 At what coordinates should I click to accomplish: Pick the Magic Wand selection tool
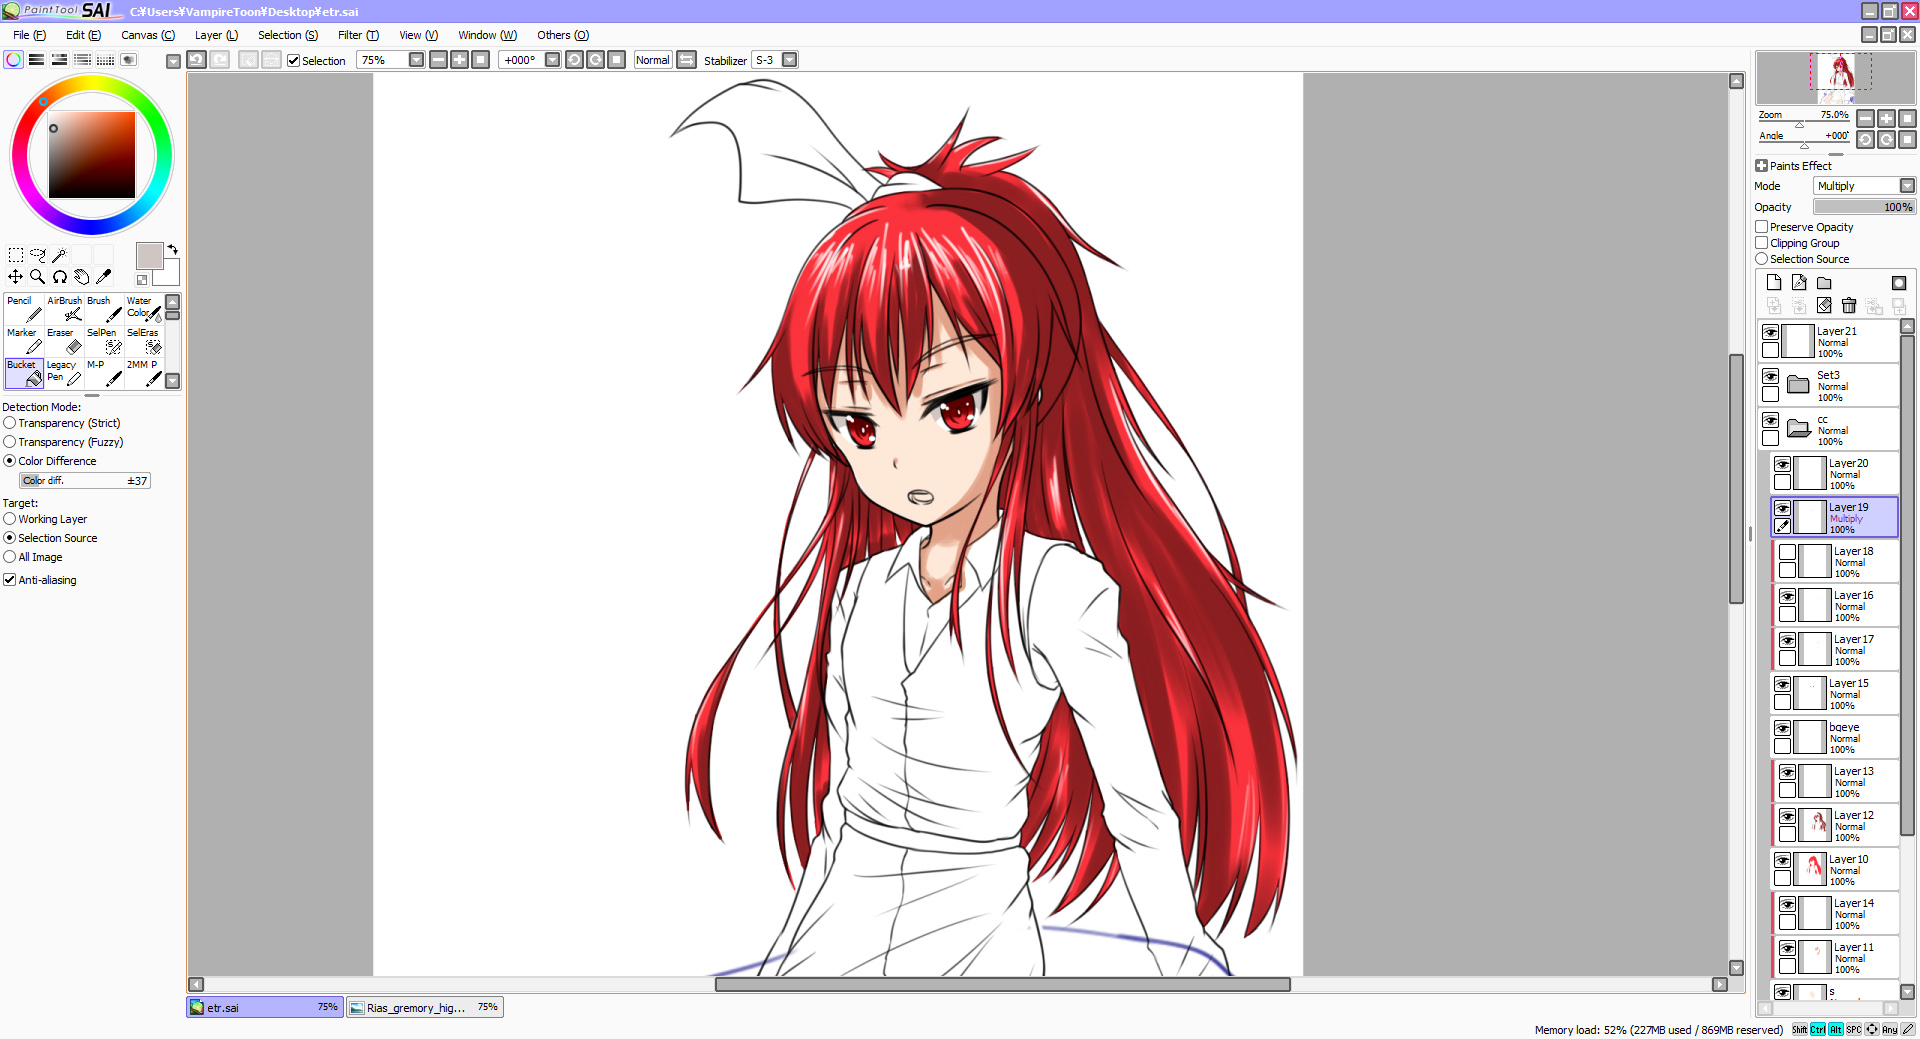[x=60, y=255]
